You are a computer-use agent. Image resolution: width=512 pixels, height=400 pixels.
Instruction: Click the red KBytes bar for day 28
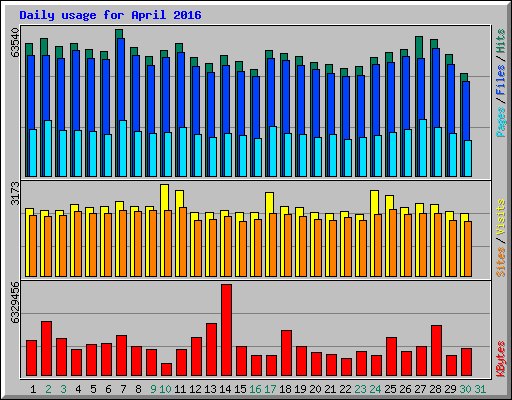[x=436, y=351]
